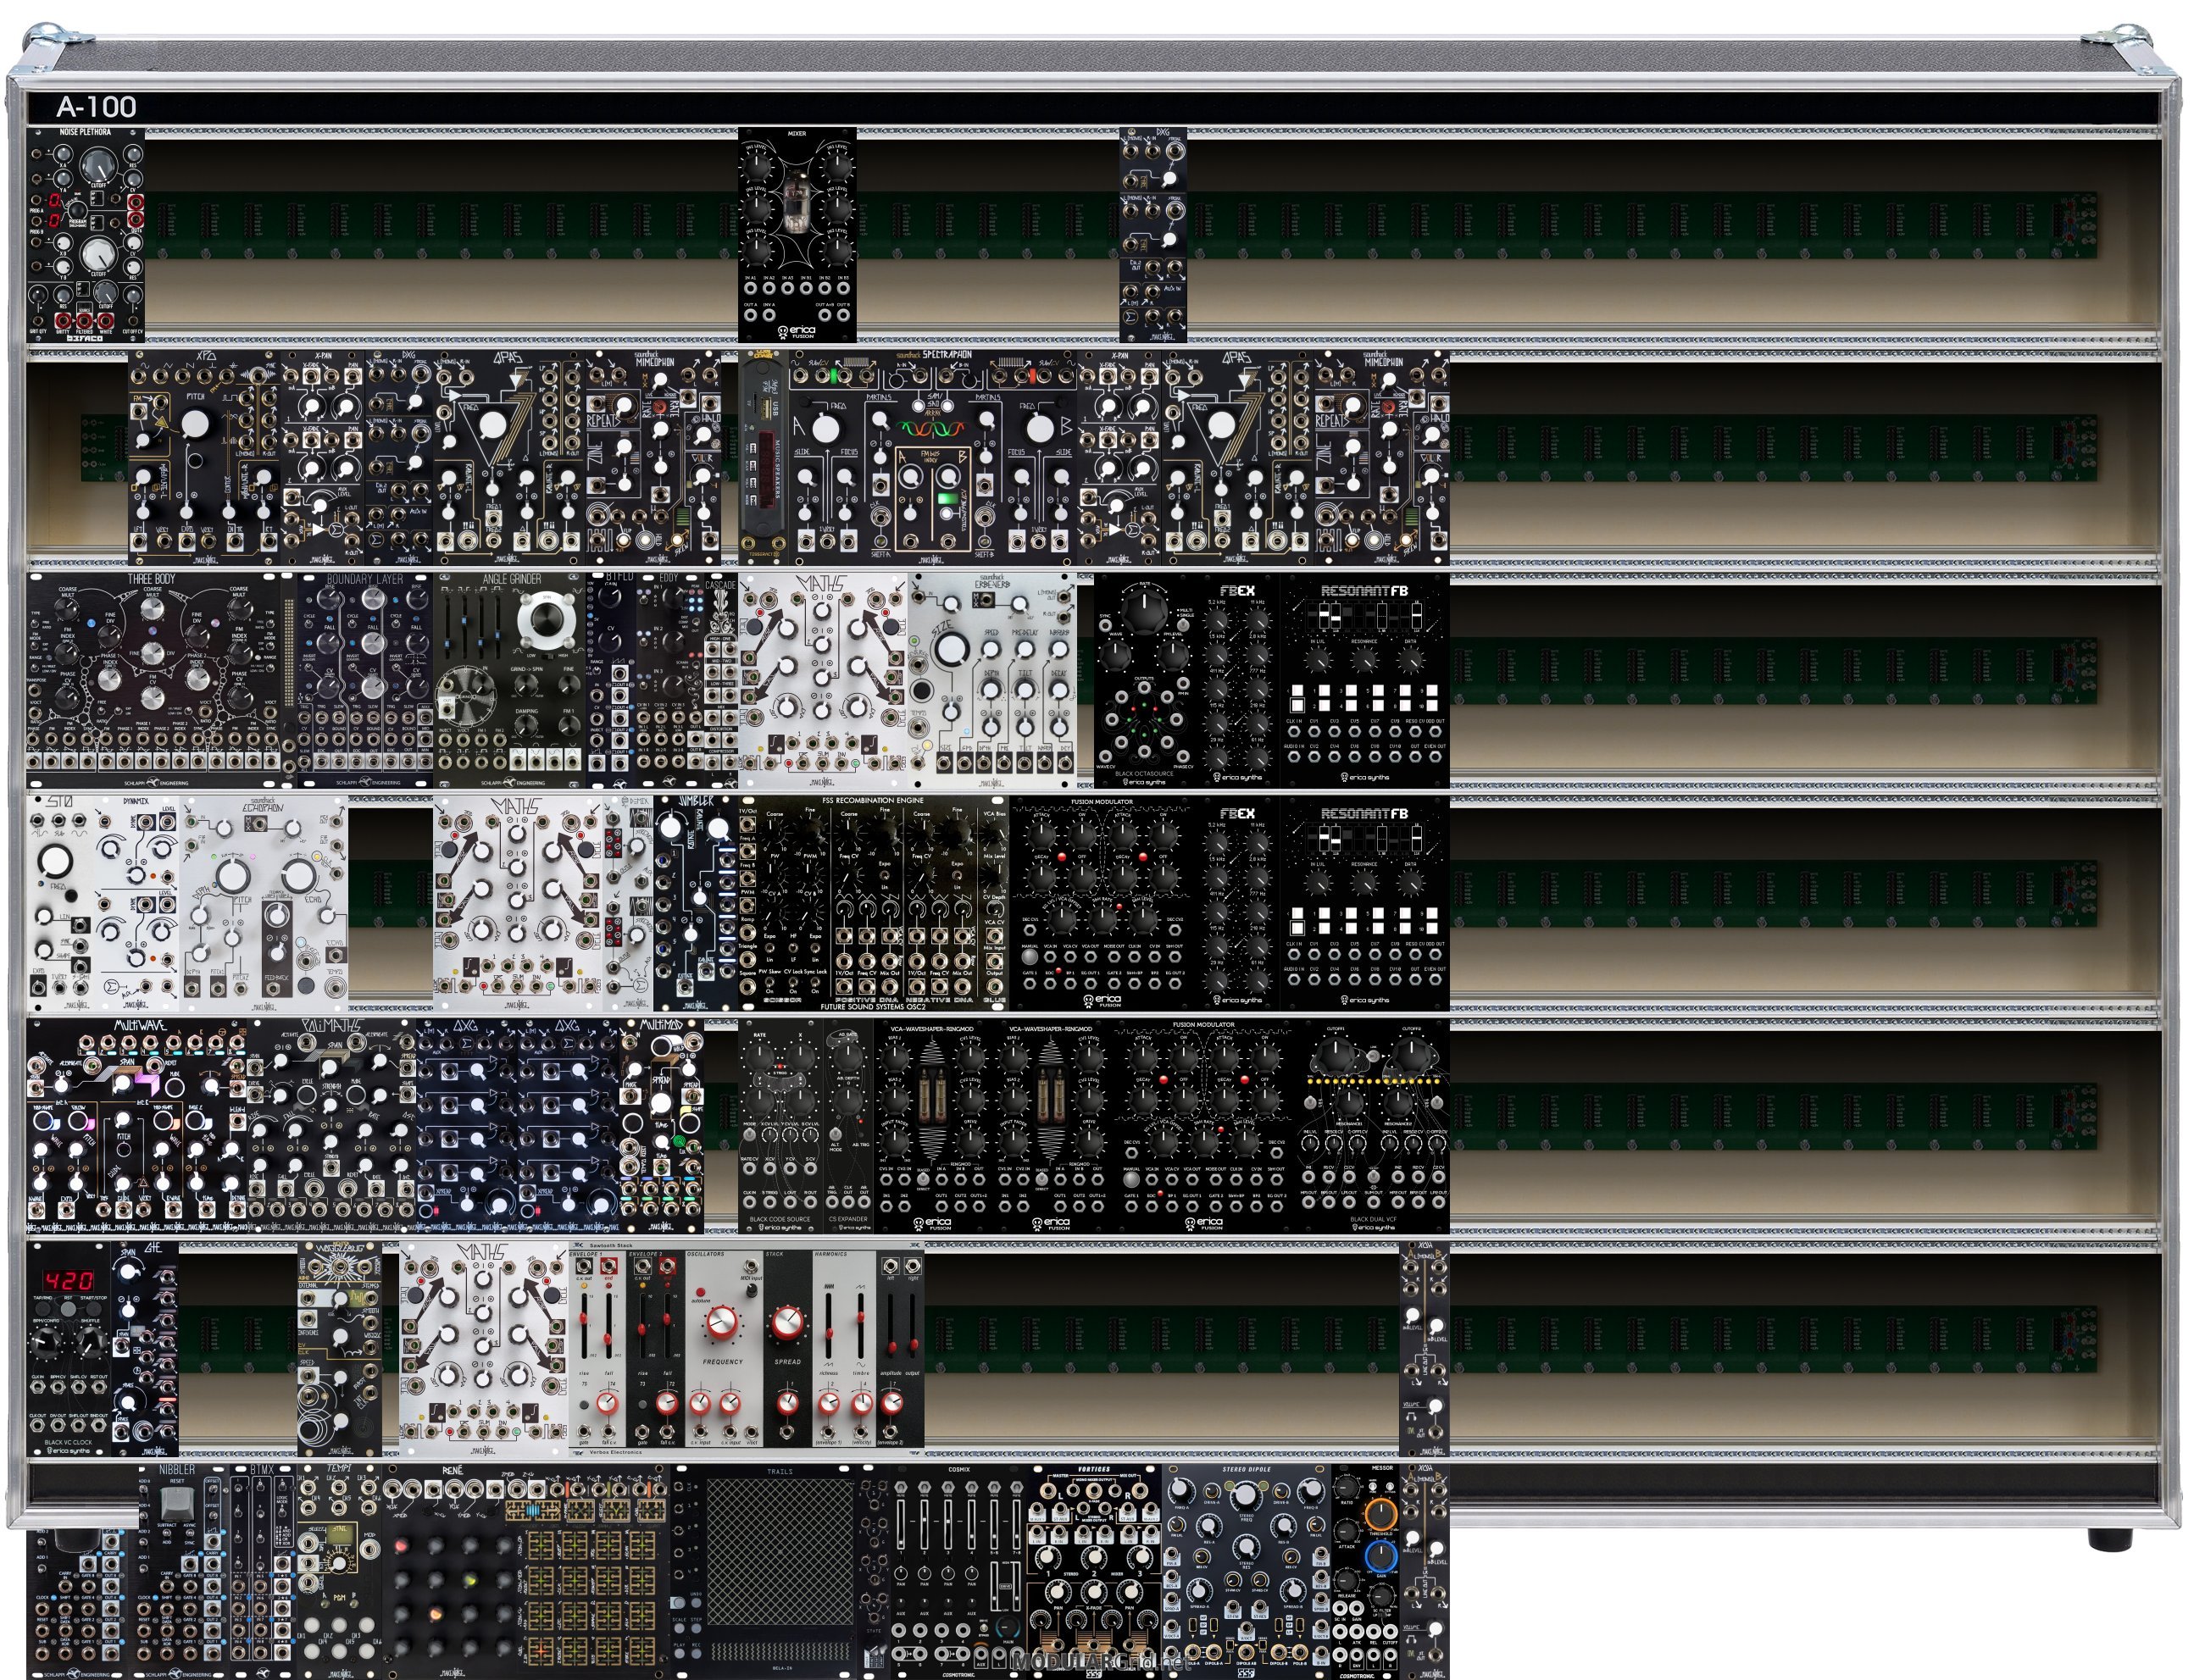This screenshot has width=2205, height=1680.
Task: Select the USB Music Speakers player module
Action: pyautogui.click(x=764, y=458)
